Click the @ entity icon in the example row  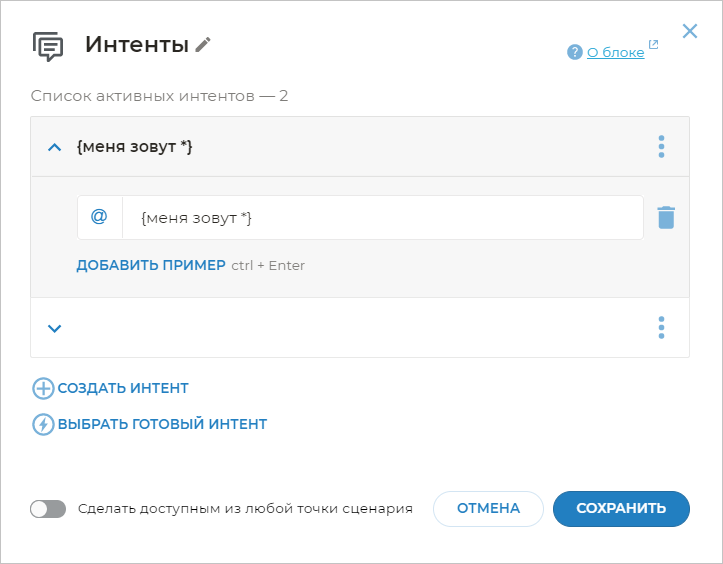click(x=99, y=217)
